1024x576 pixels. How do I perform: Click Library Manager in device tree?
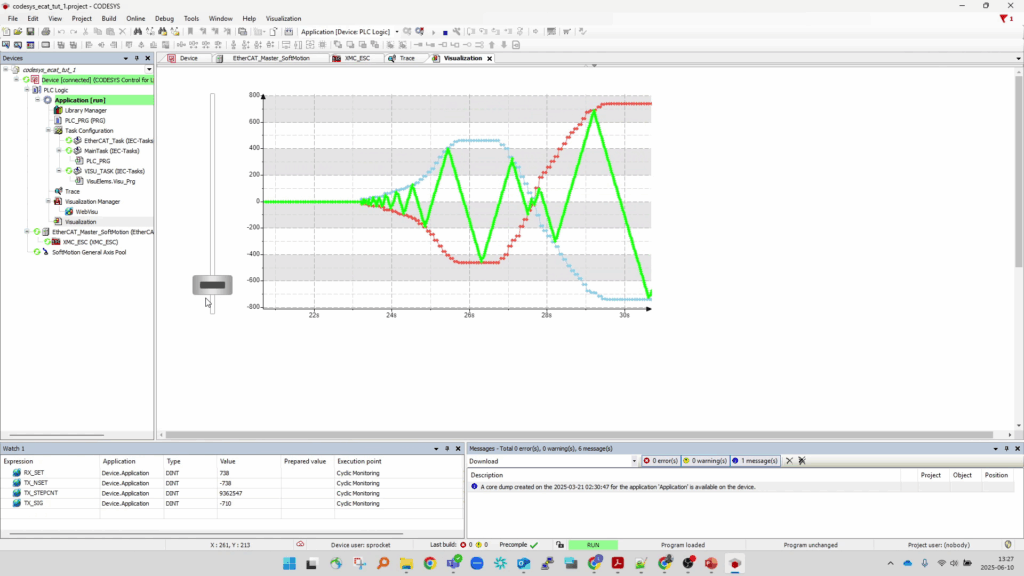tap(85, 110)
